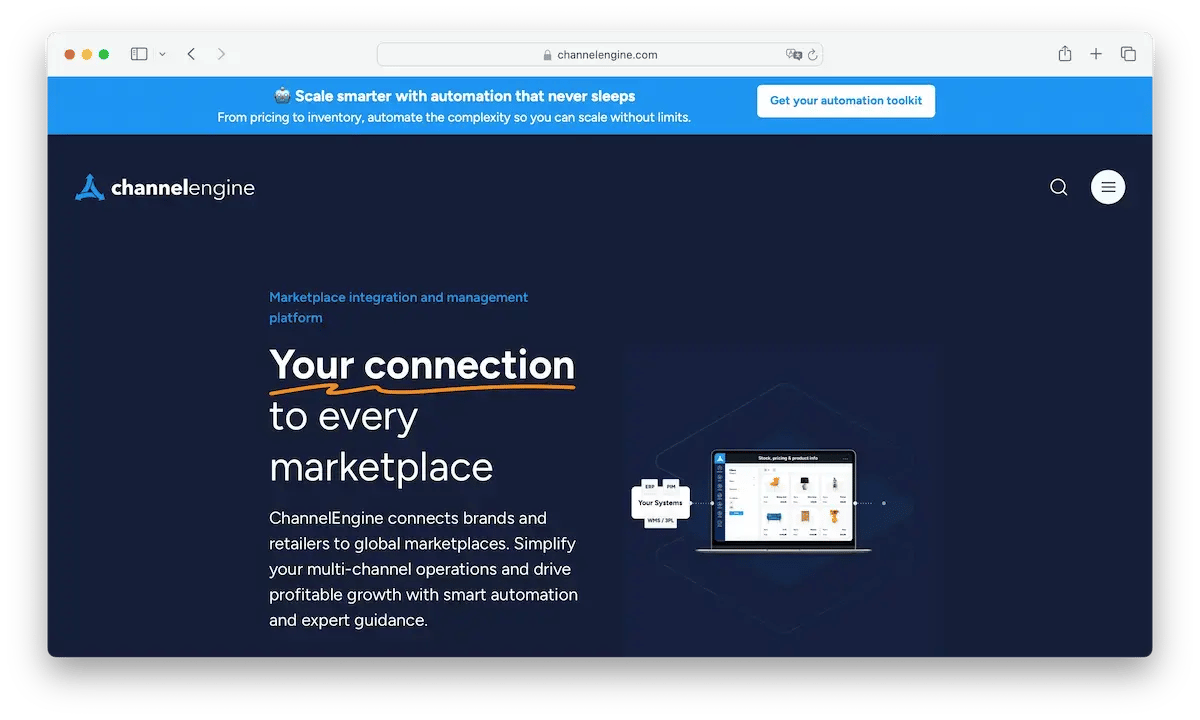The height and width of the screenshot is (720, 1200).
Task: Click the 'ChannelEngine connects brands' paragraph
Action: pyautogui.click(x=424, y=569)
